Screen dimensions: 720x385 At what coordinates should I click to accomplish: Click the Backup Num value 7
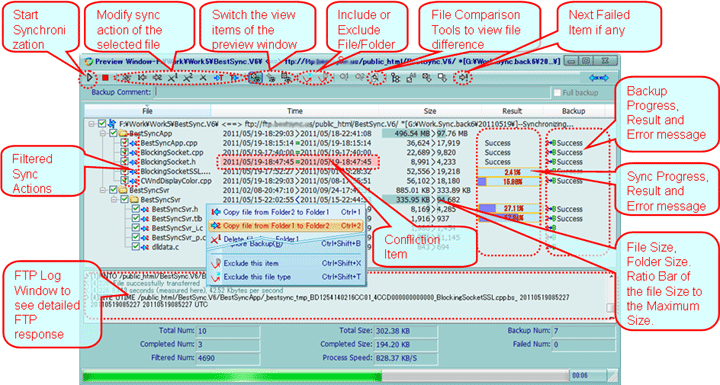pyautogui.click(x=583, y=331)
